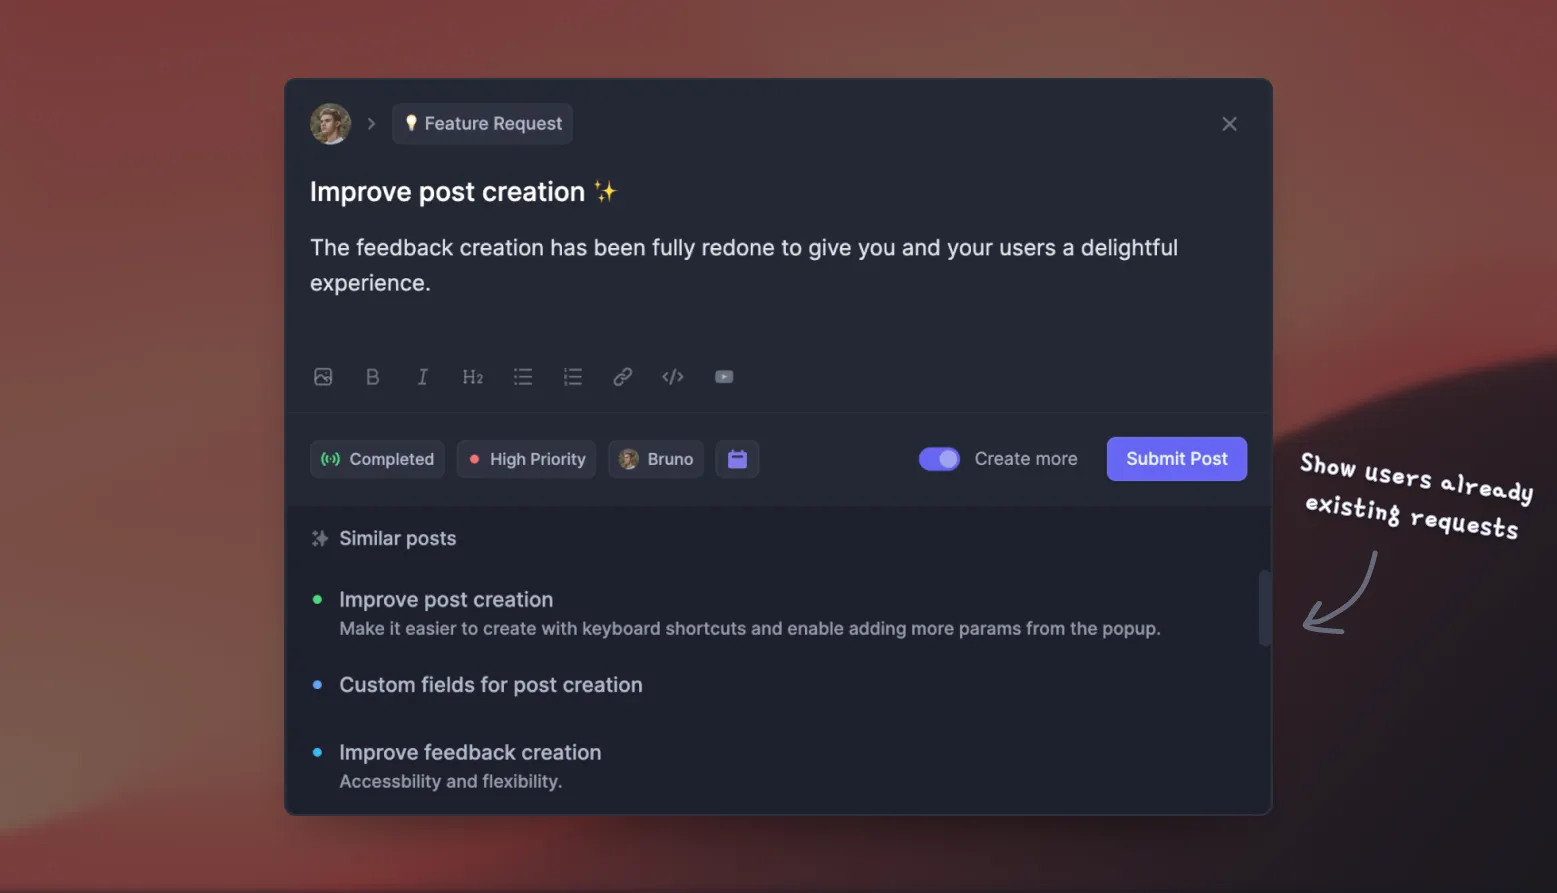Open 'Improve feedback creation' similar post

470,752
